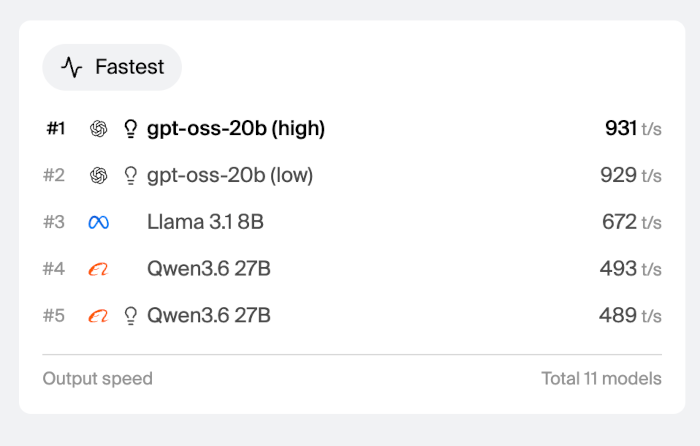This screenshot has width=700, height=446.
Task: Click the Fastest pill badge
Action: tap(112, 67)
